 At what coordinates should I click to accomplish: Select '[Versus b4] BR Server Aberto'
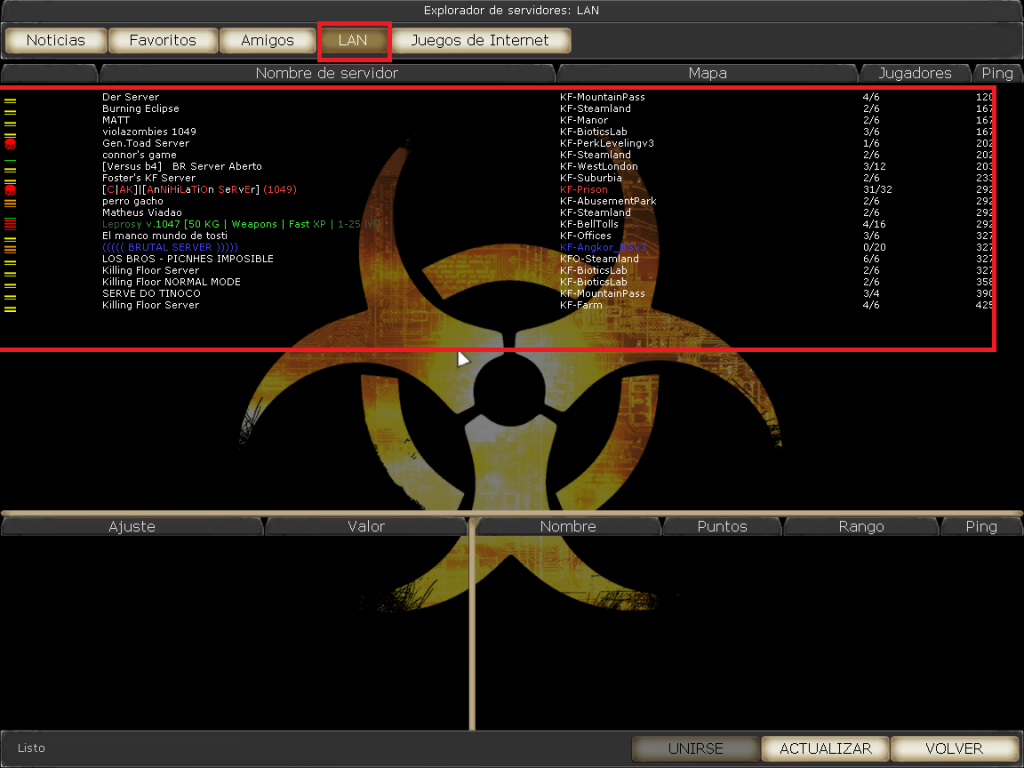click(x=182, y=166)
